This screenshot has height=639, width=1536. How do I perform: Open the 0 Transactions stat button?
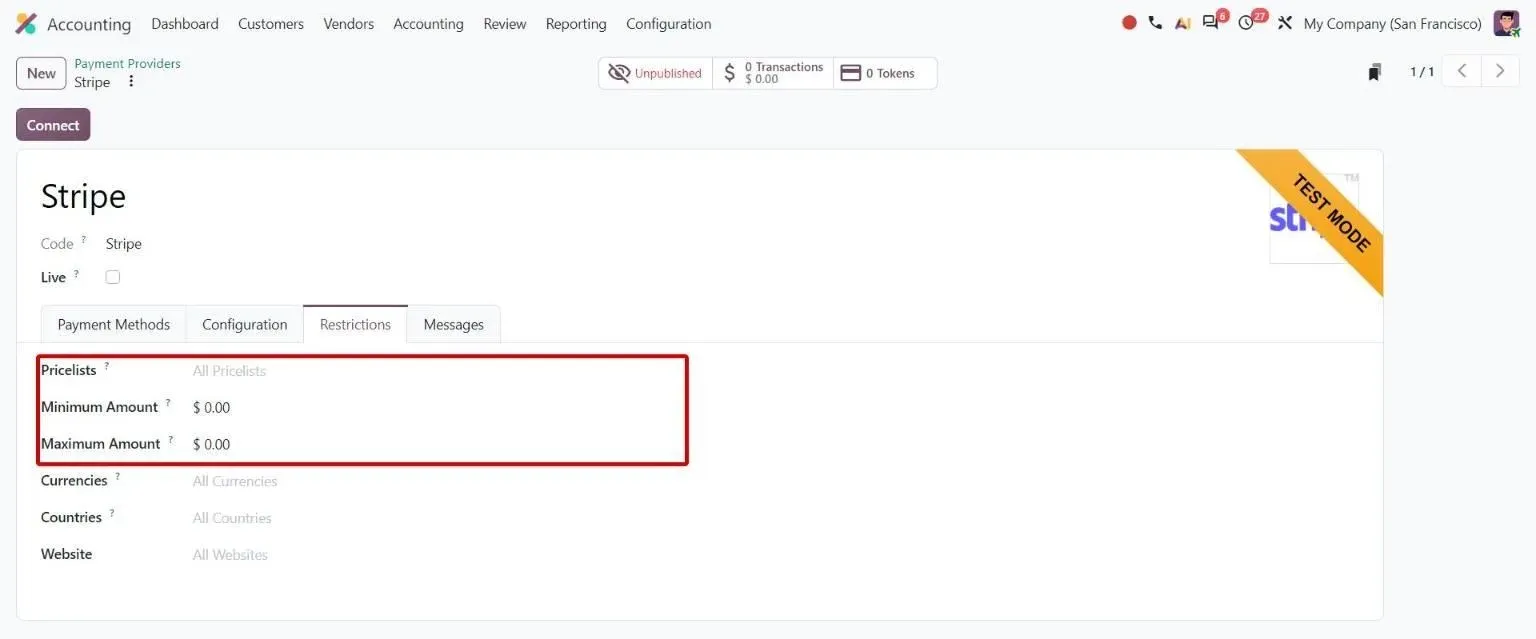click(773, 73)
